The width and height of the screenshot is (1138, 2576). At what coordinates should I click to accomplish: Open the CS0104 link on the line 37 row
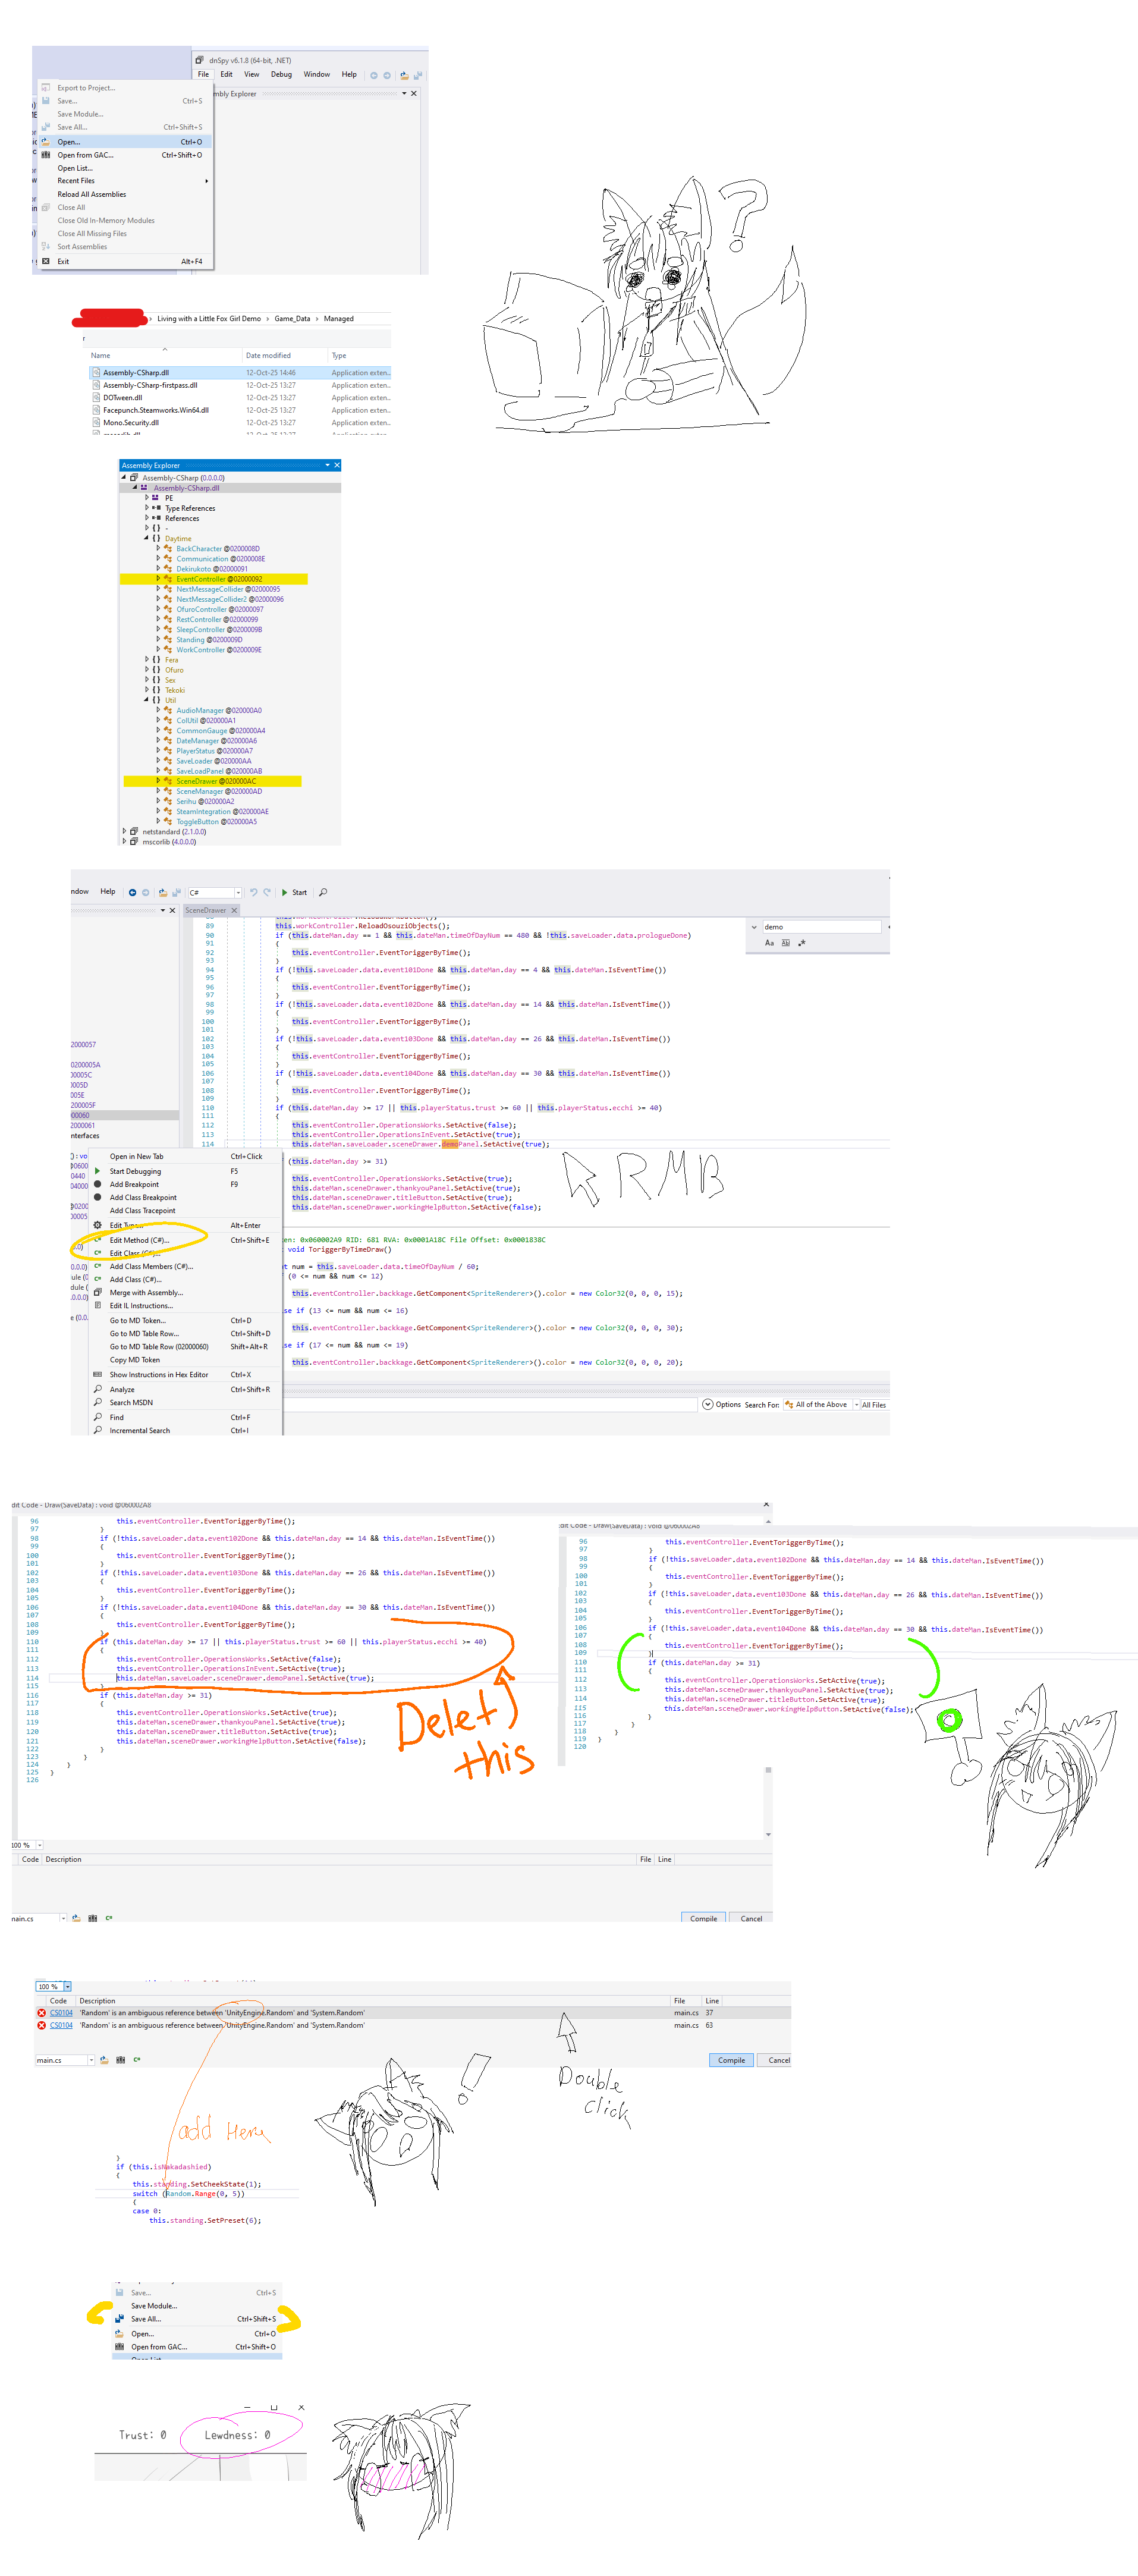pyautogui.click(x=61, y=2013)
